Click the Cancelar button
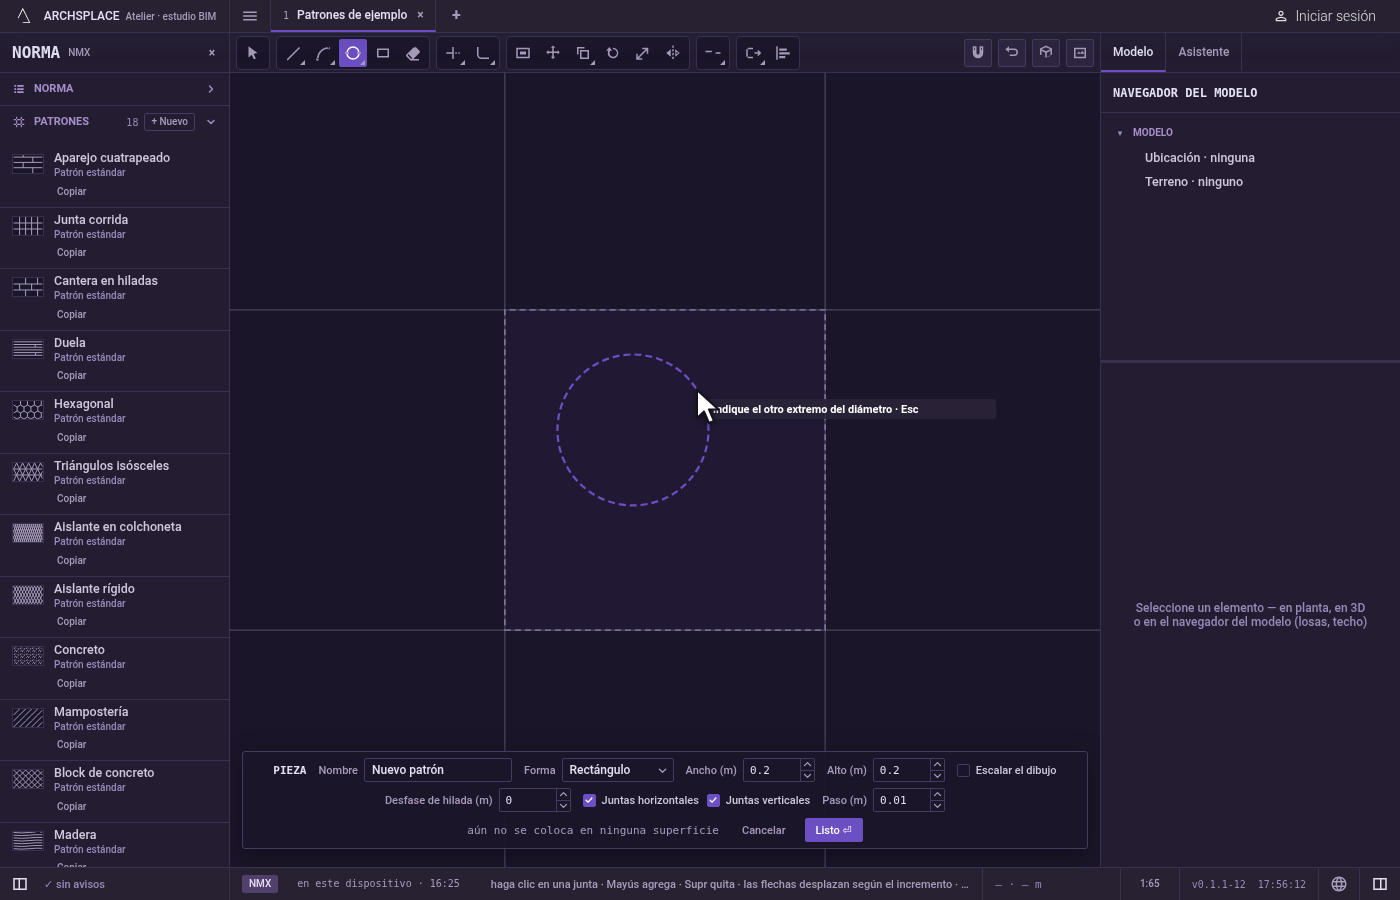Image resolution: width=1400 pixels, height=900 pixels. coord(764,830)
